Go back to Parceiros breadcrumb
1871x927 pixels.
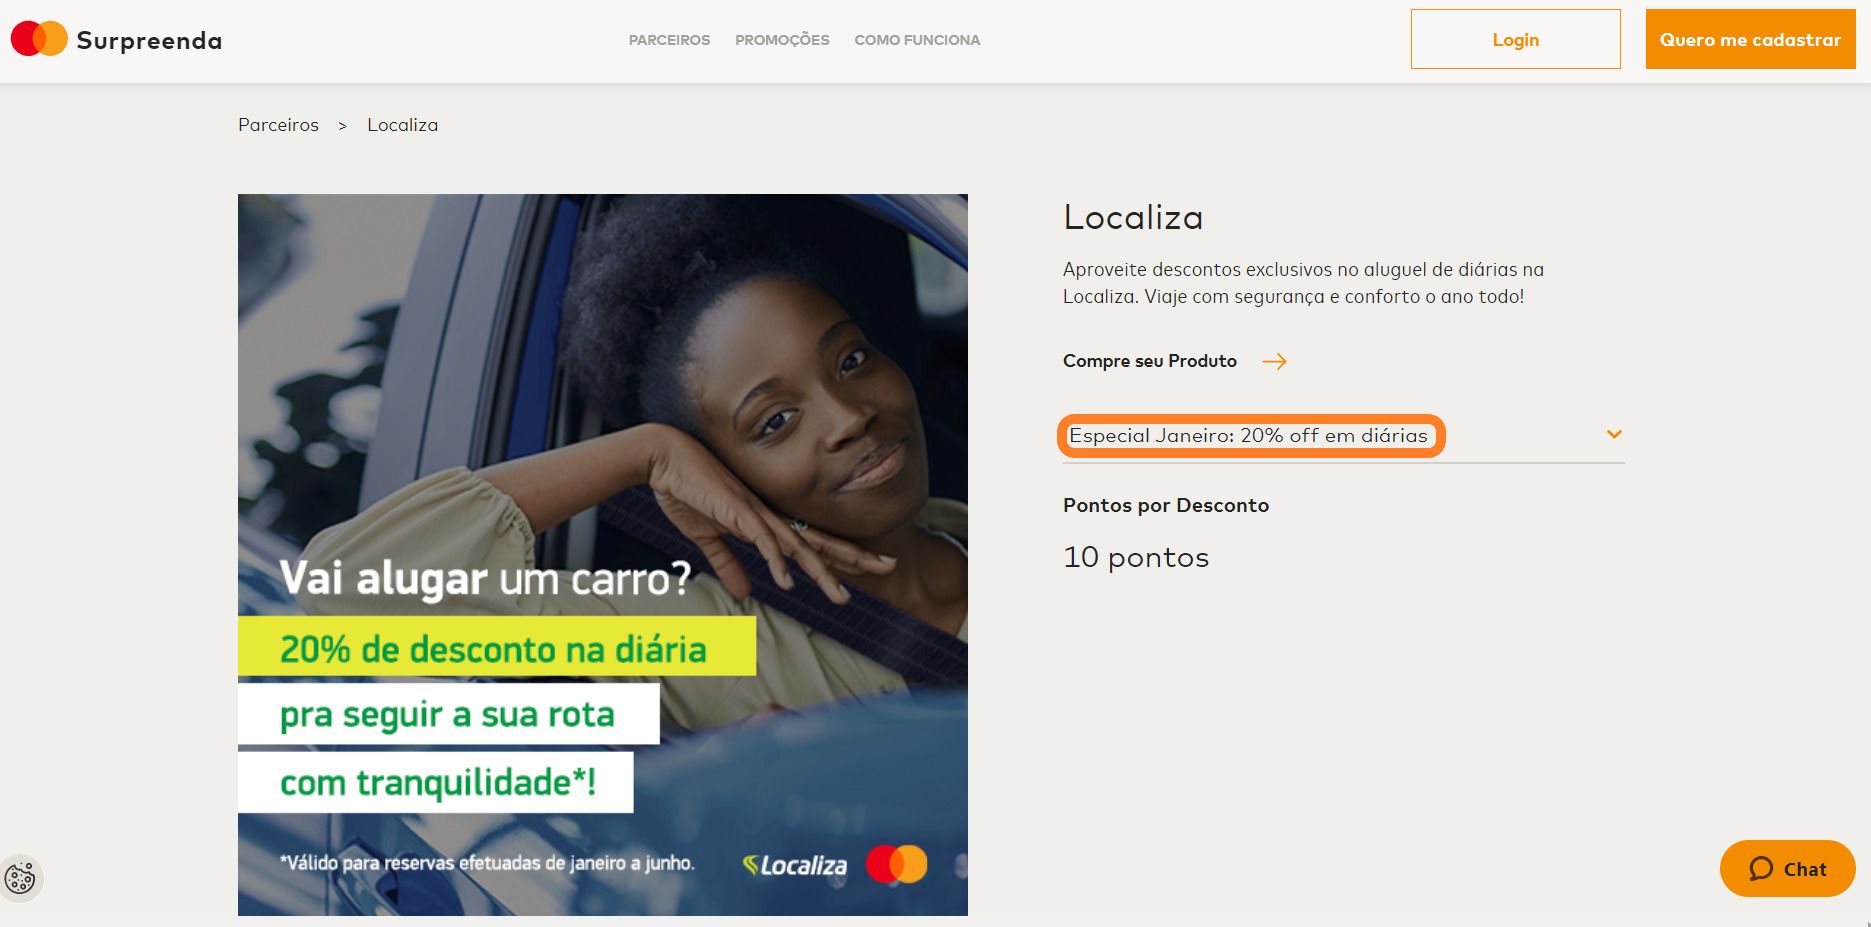[278, 125]
